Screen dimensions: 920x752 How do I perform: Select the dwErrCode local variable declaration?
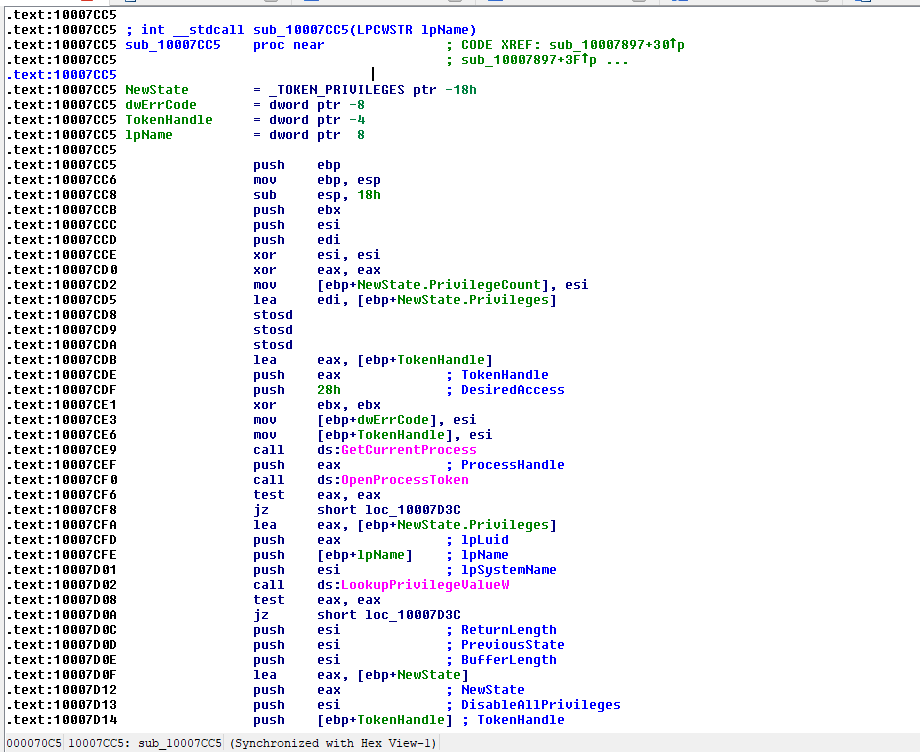pyautogui.click(x=160, y=105)
